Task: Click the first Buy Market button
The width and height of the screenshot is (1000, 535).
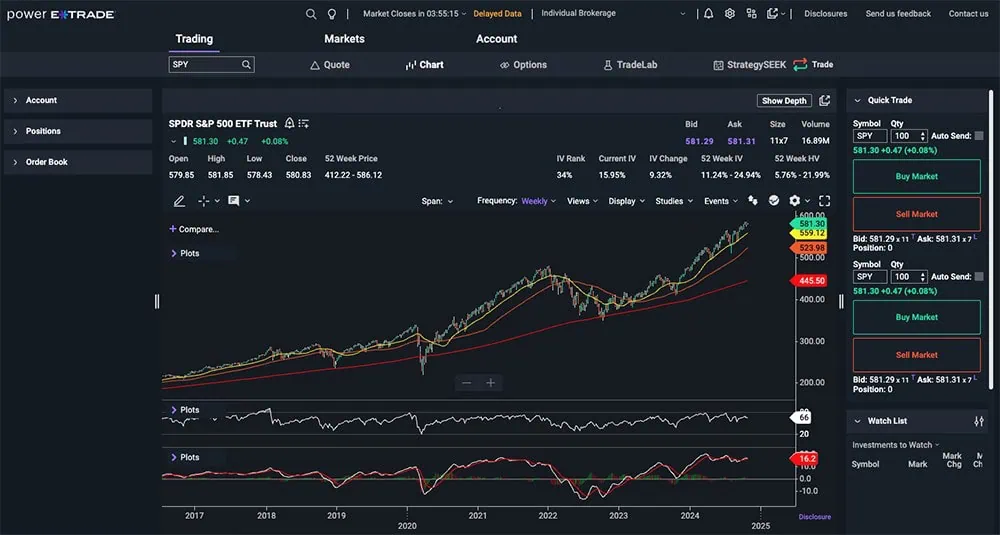Action: (916, 177)
